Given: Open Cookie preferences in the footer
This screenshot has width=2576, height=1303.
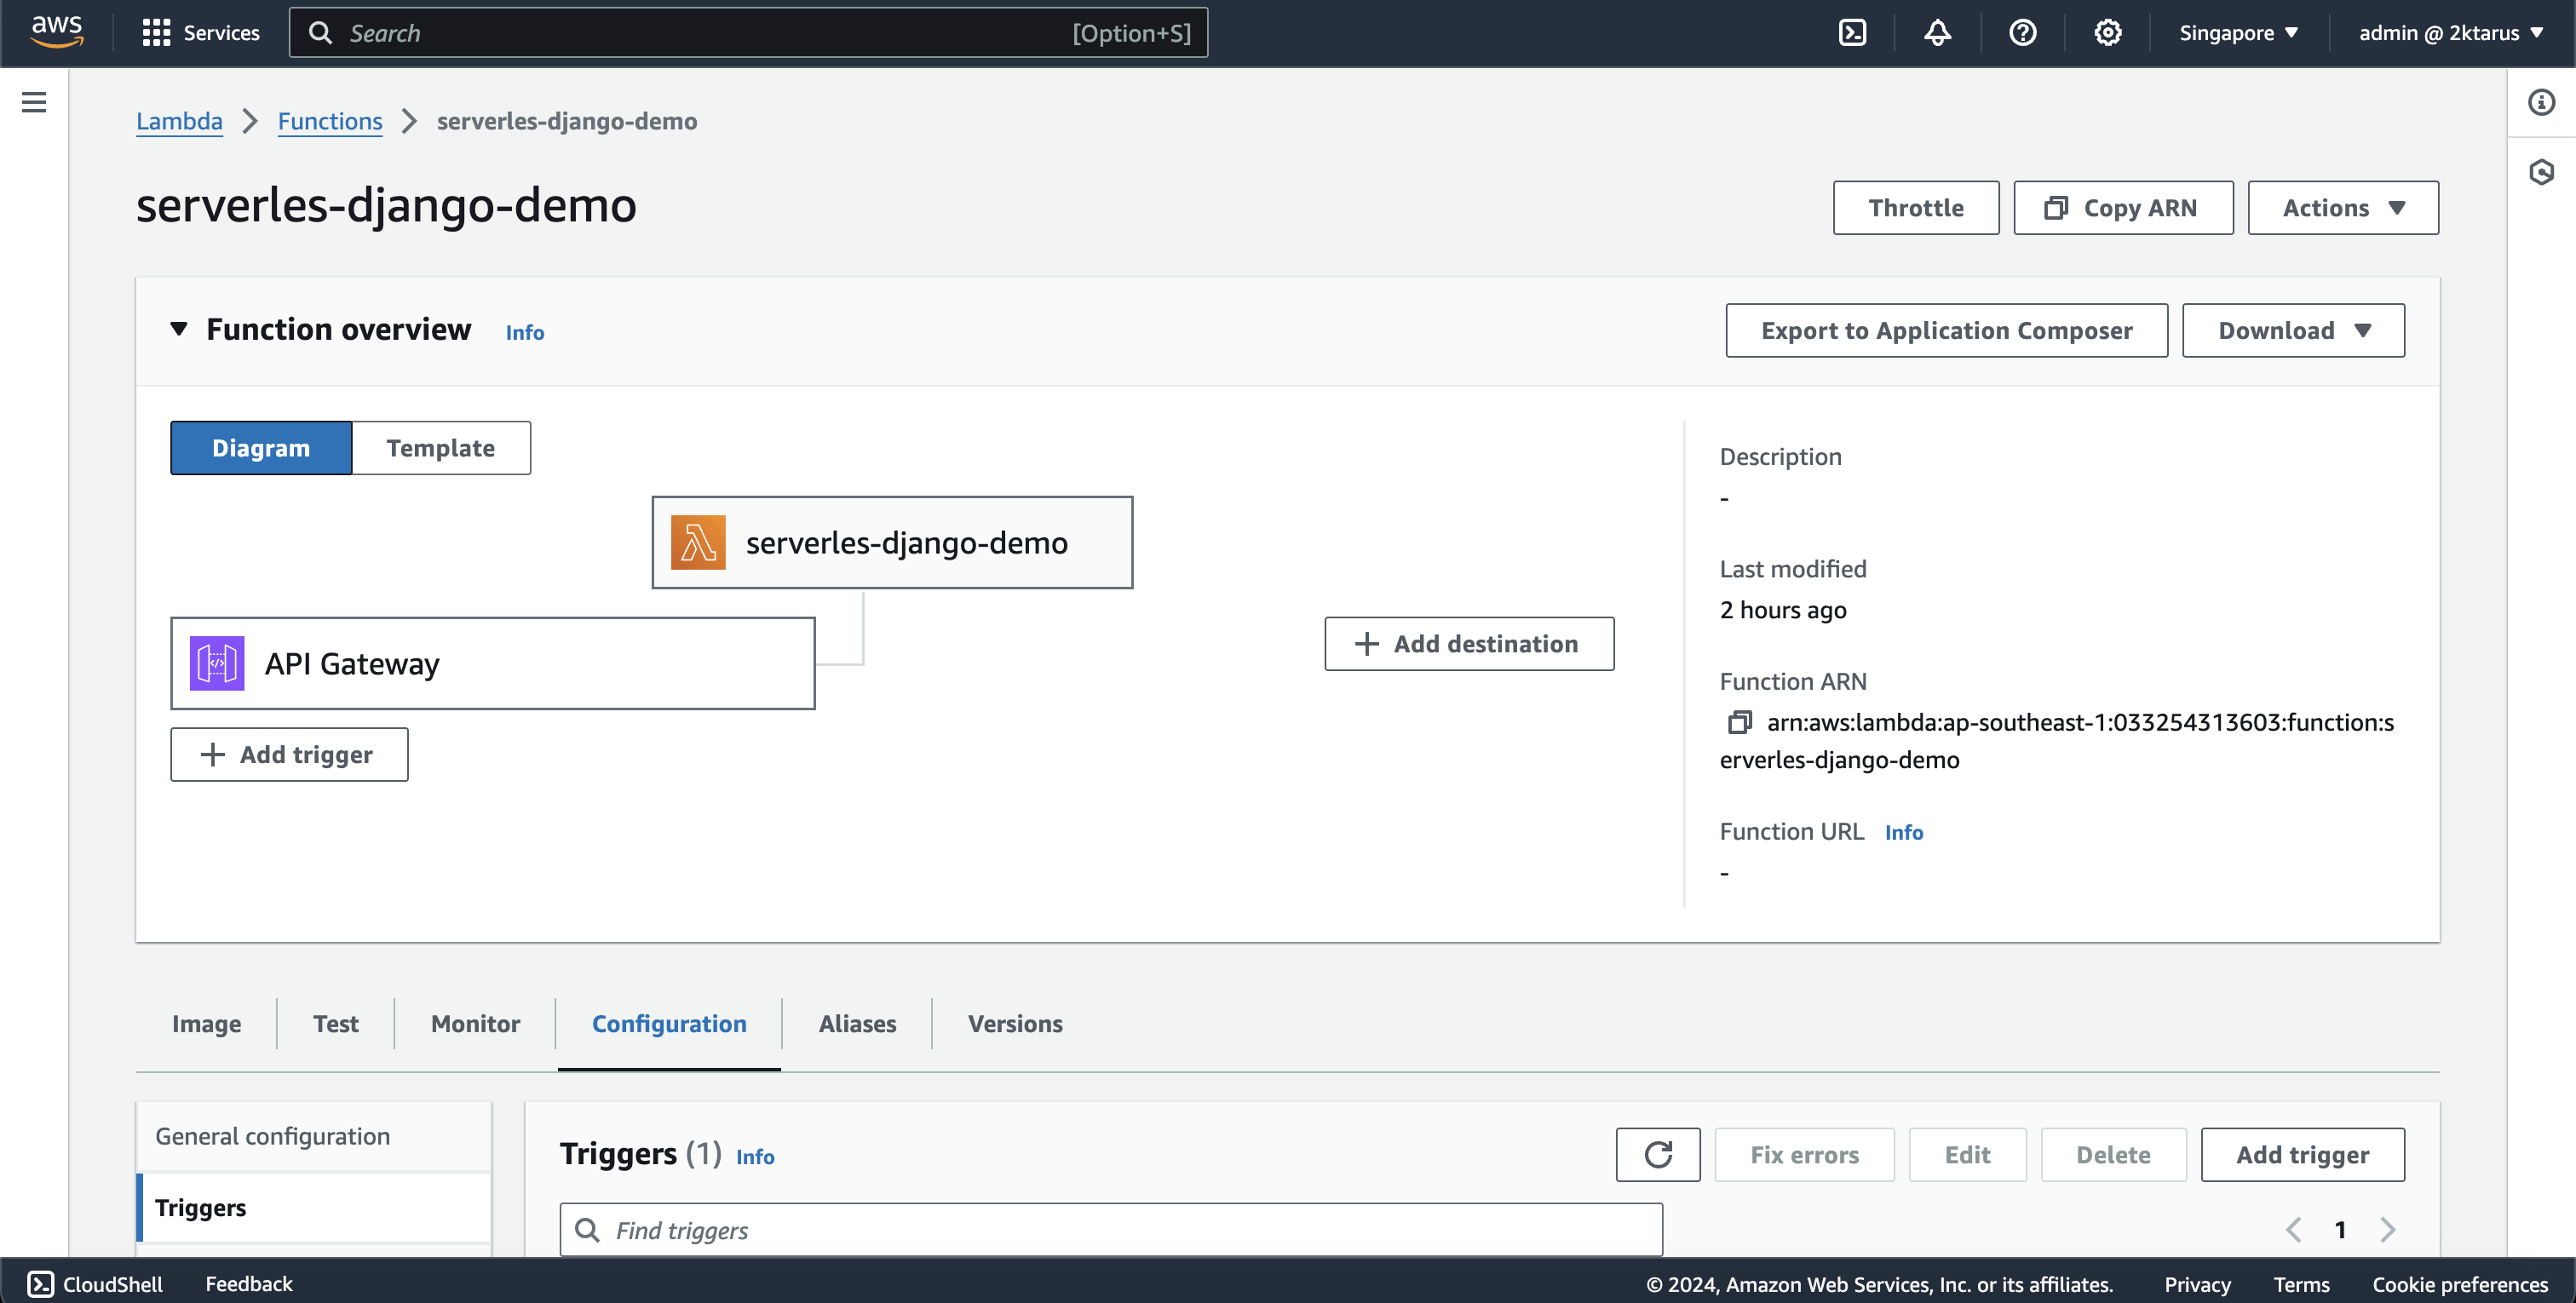Looking at the screenshot, I should coord(2460,1284).
